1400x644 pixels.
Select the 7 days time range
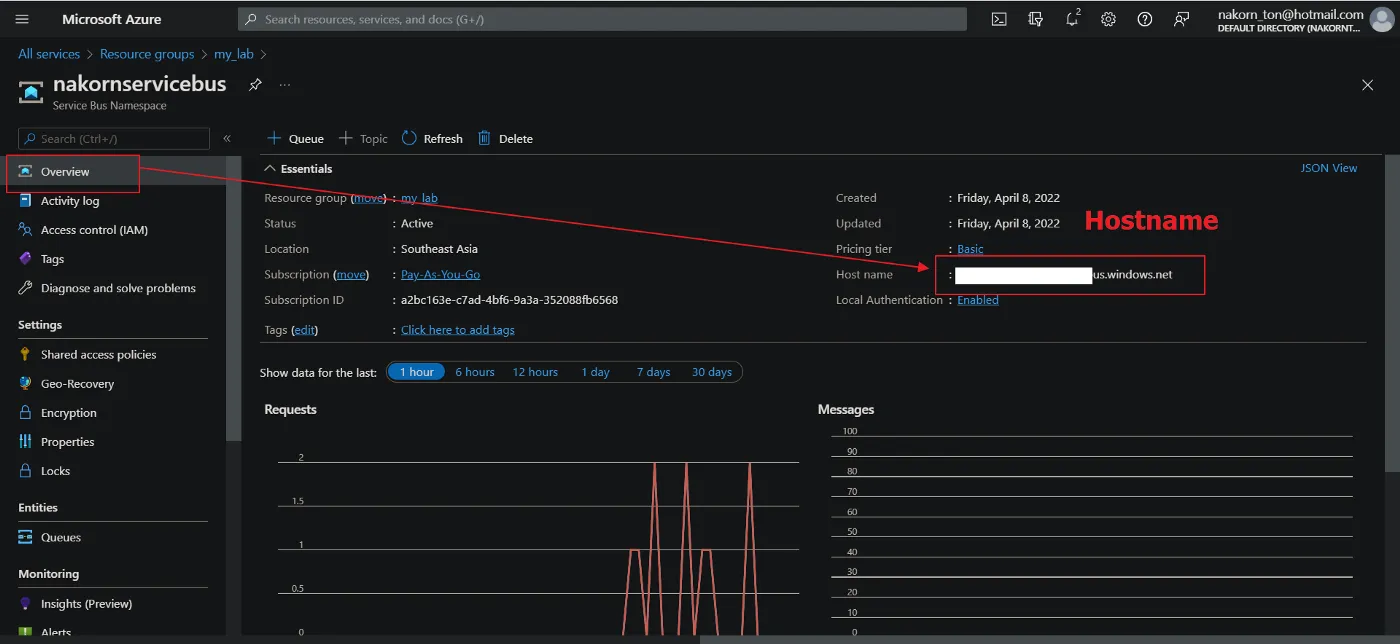(653, 372)
